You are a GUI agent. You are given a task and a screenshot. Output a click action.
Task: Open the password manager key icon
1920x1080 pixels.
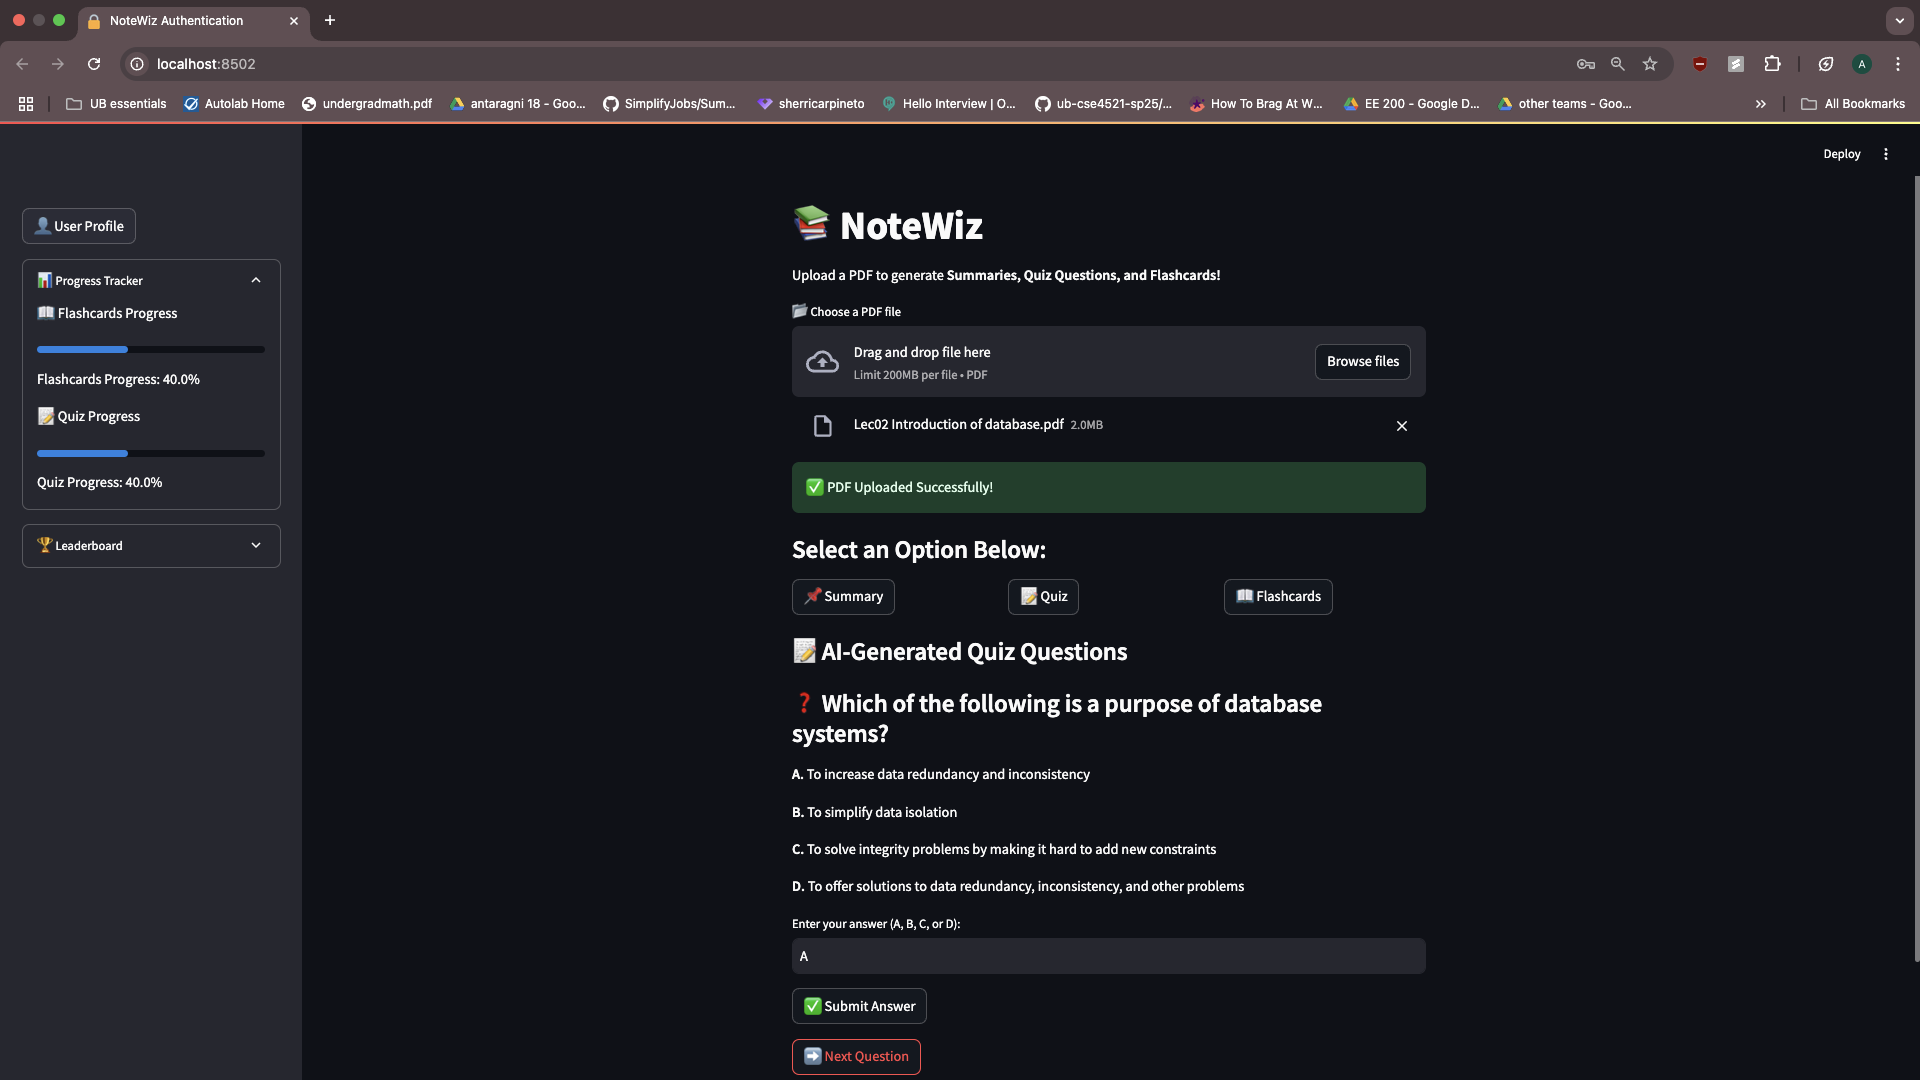1585,64
